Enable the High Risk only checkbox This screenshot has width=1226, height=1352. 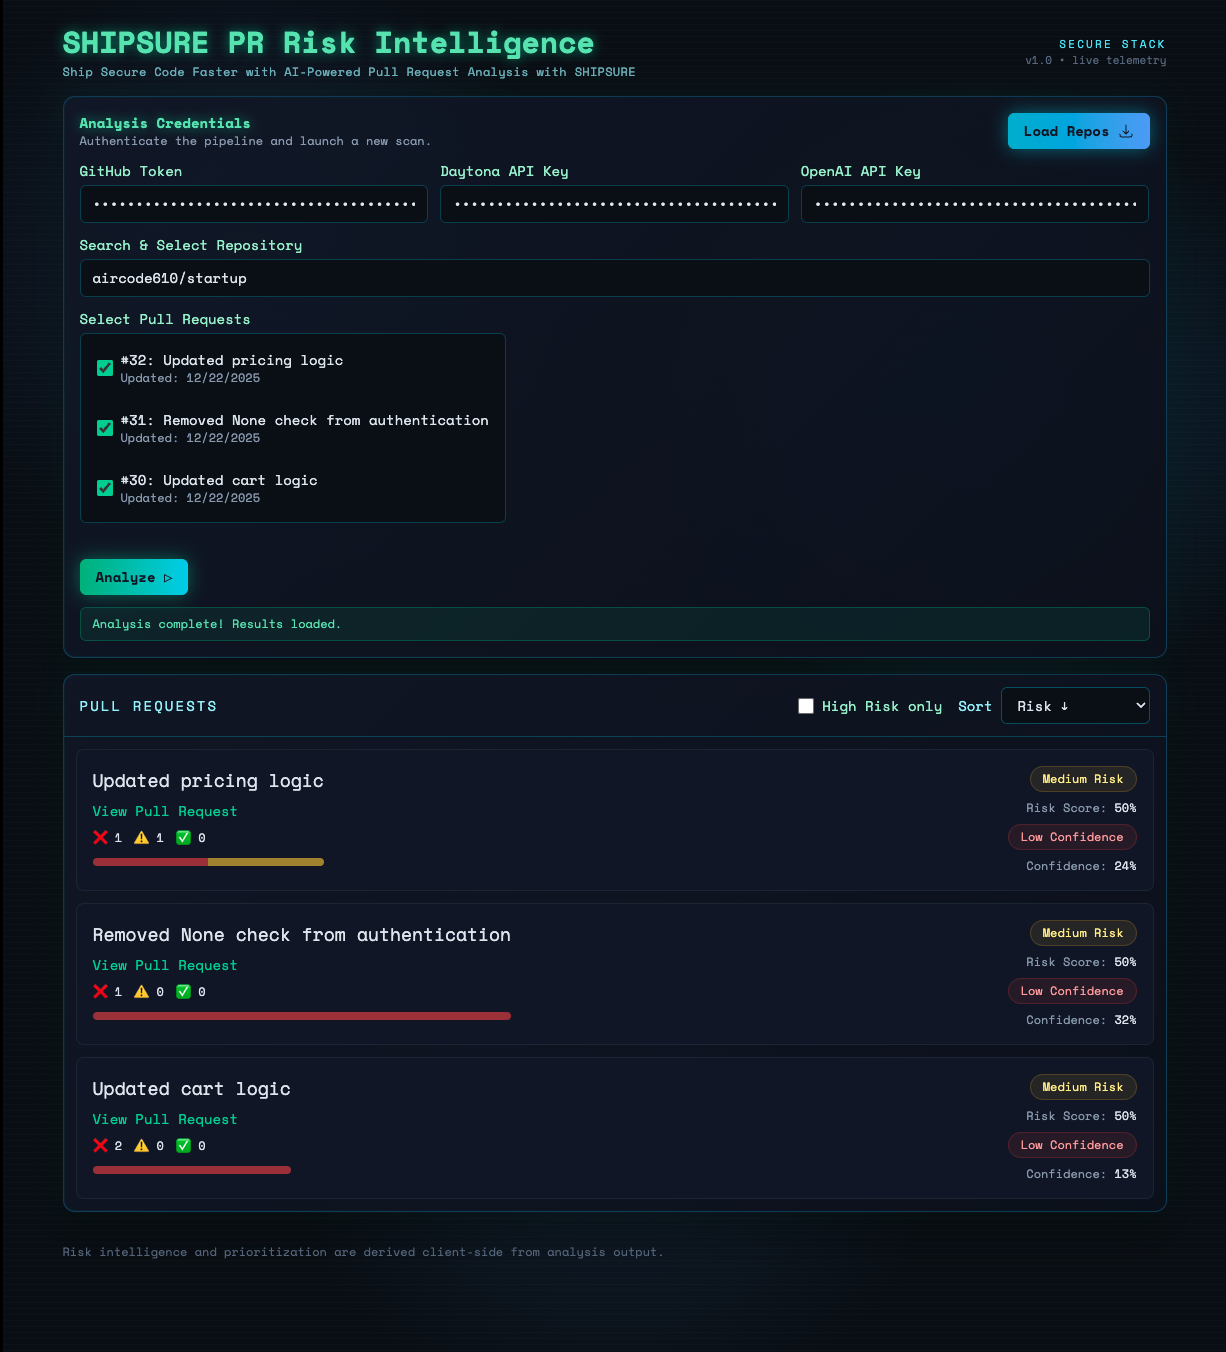coord(806,706)
